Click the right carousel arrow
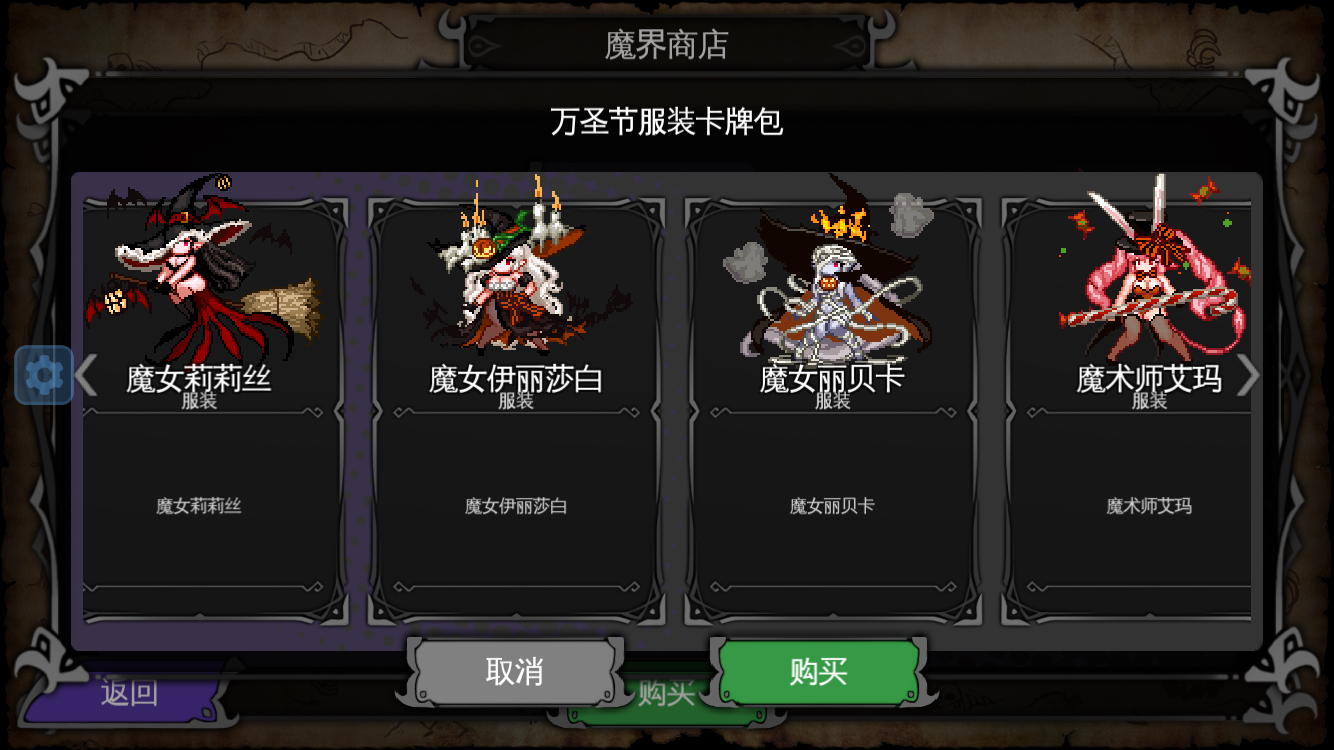Screen dimensions: 1334x750 [x=1248, y=375]
